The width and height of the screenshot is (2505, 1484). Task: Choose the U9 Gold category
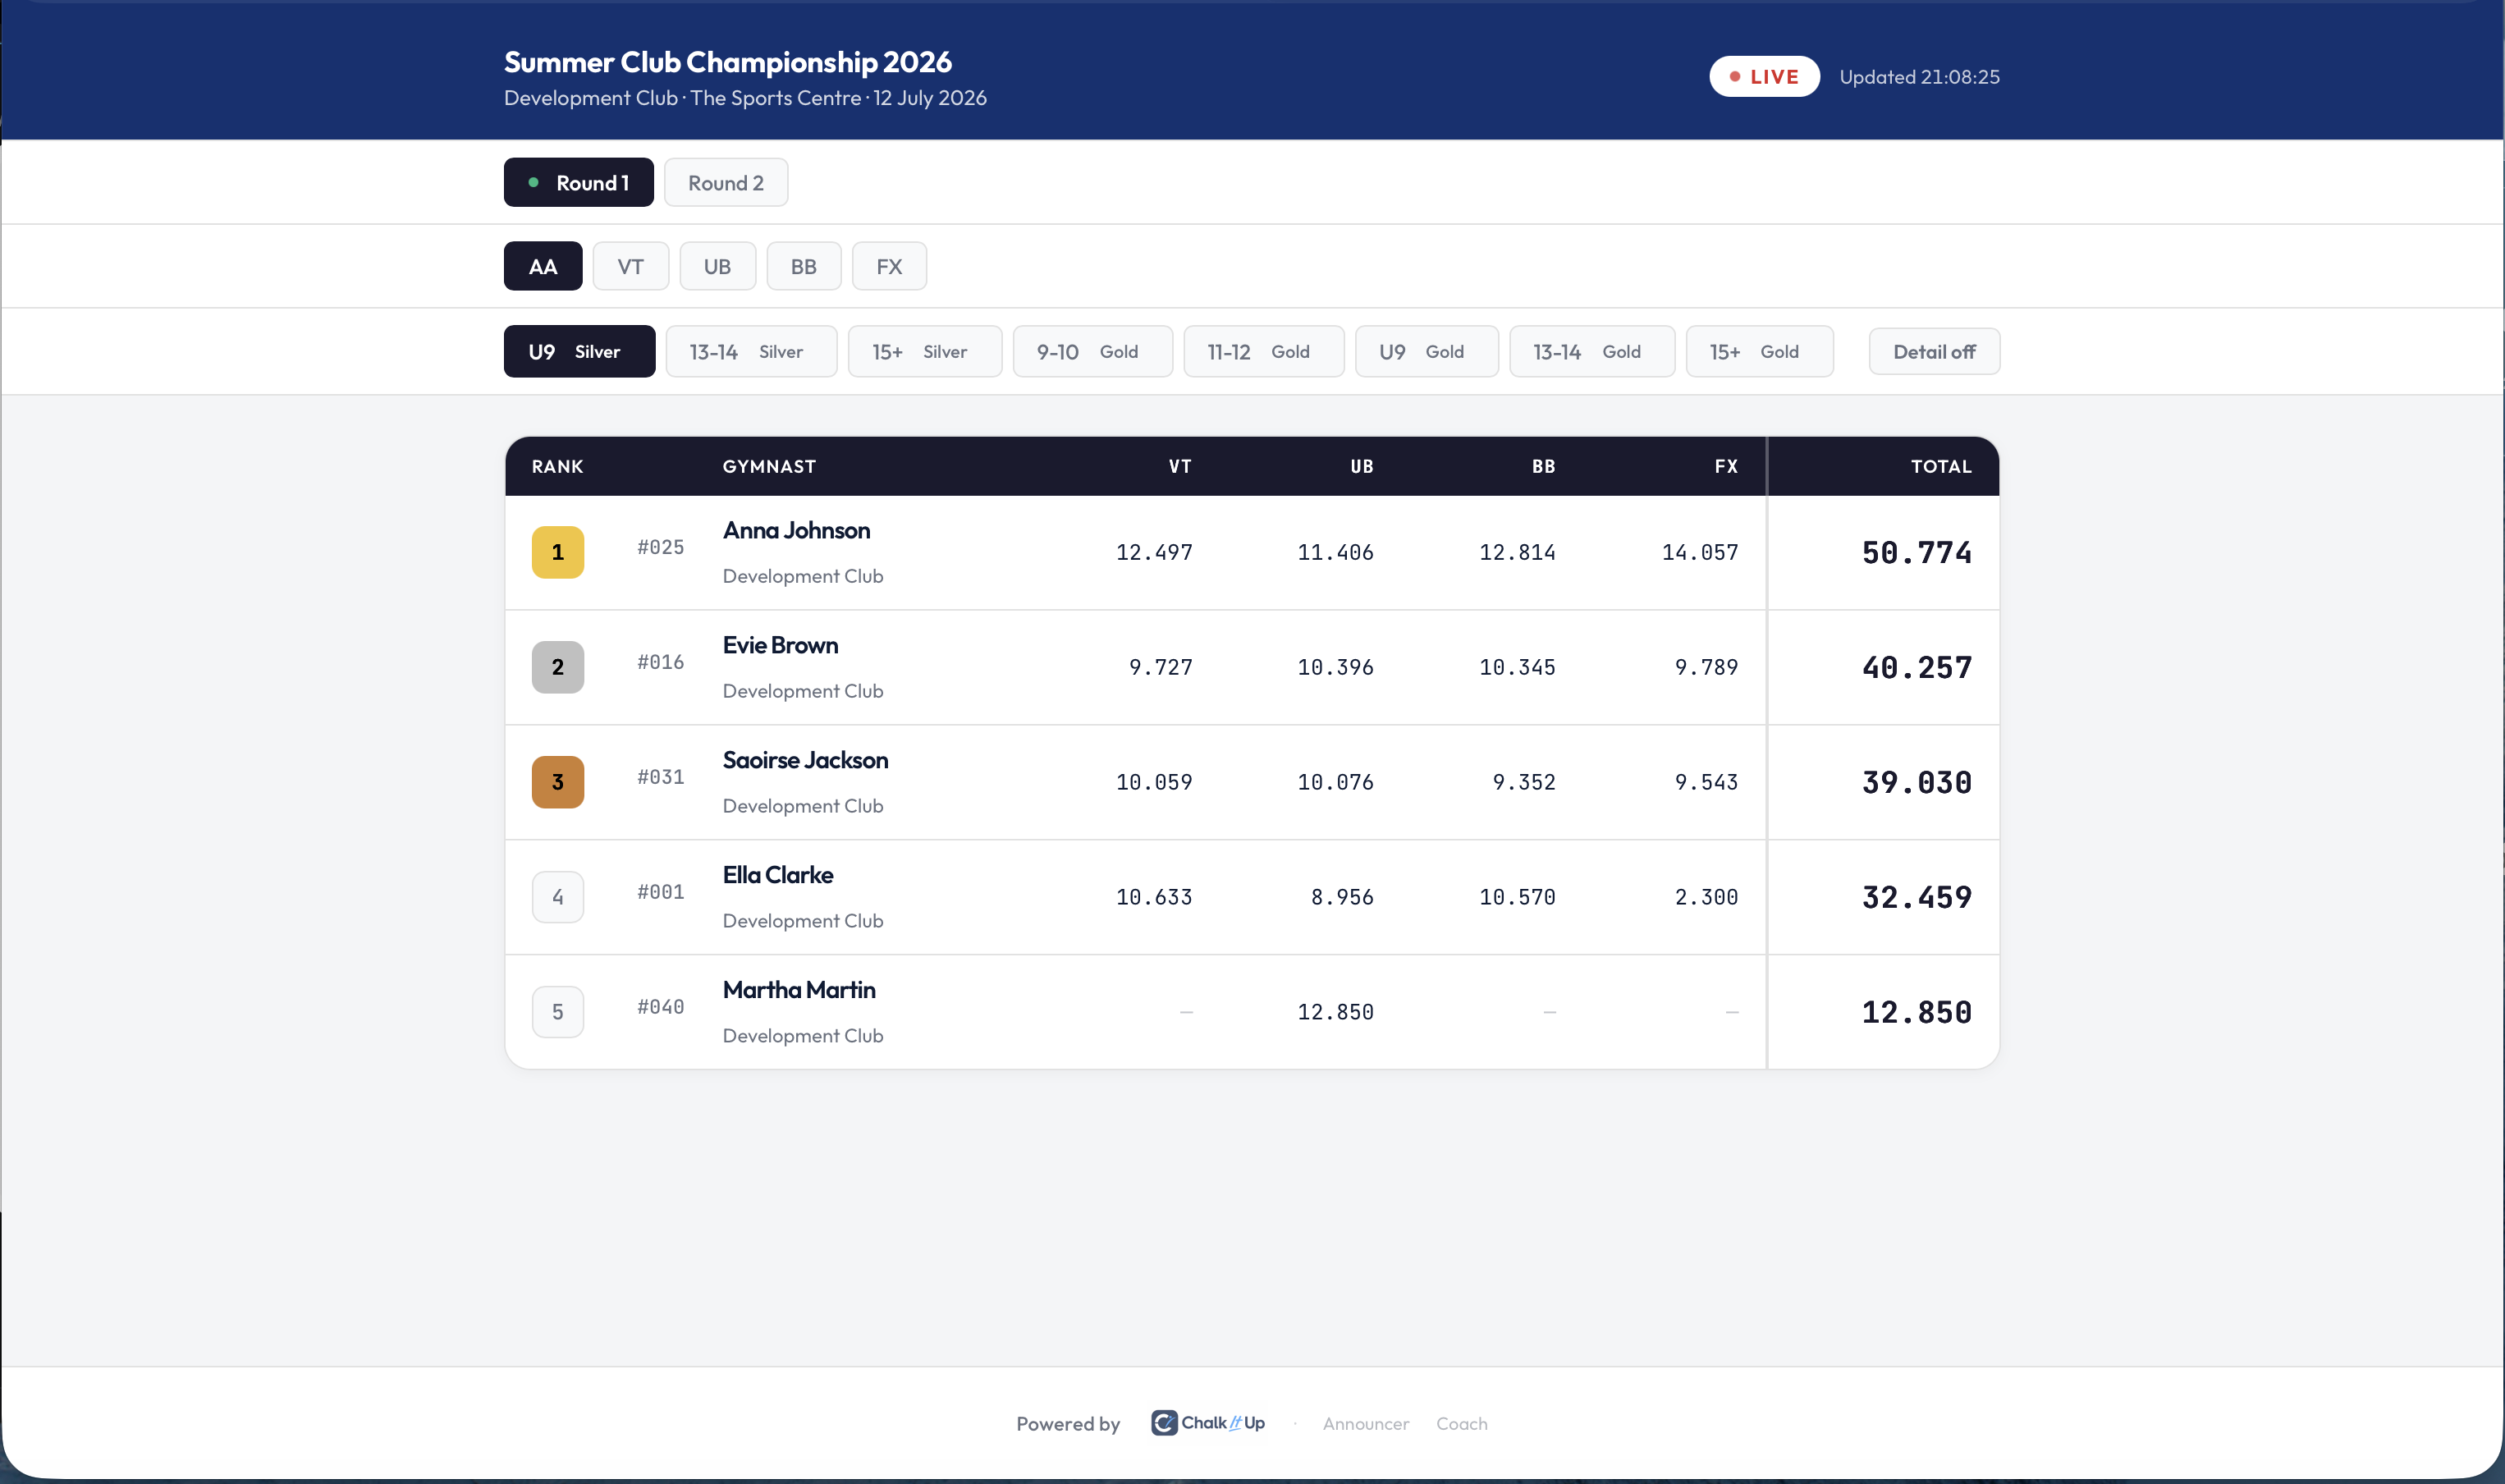coord(1427,351)
